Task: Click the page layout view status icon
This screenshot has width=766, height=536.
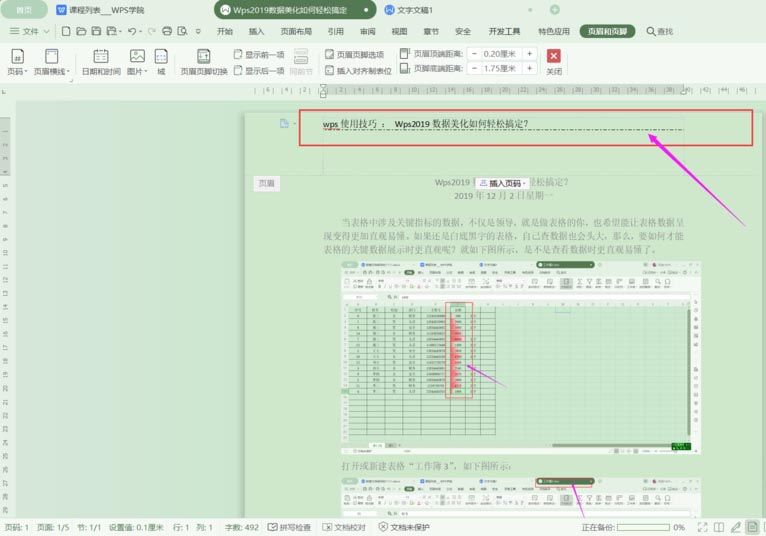Action: pyautogui.click(x=752, y=527)
